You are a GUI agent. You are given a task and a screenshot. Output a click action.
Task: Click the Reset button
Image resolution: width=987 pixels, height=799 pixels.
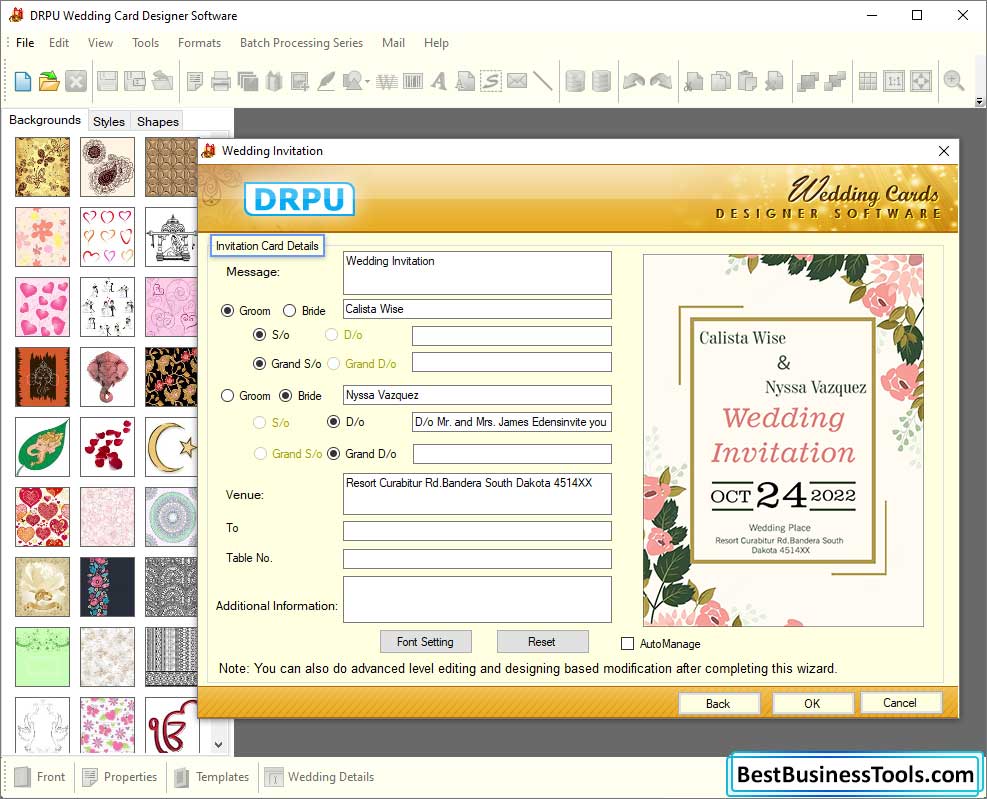tap(542, 642)
